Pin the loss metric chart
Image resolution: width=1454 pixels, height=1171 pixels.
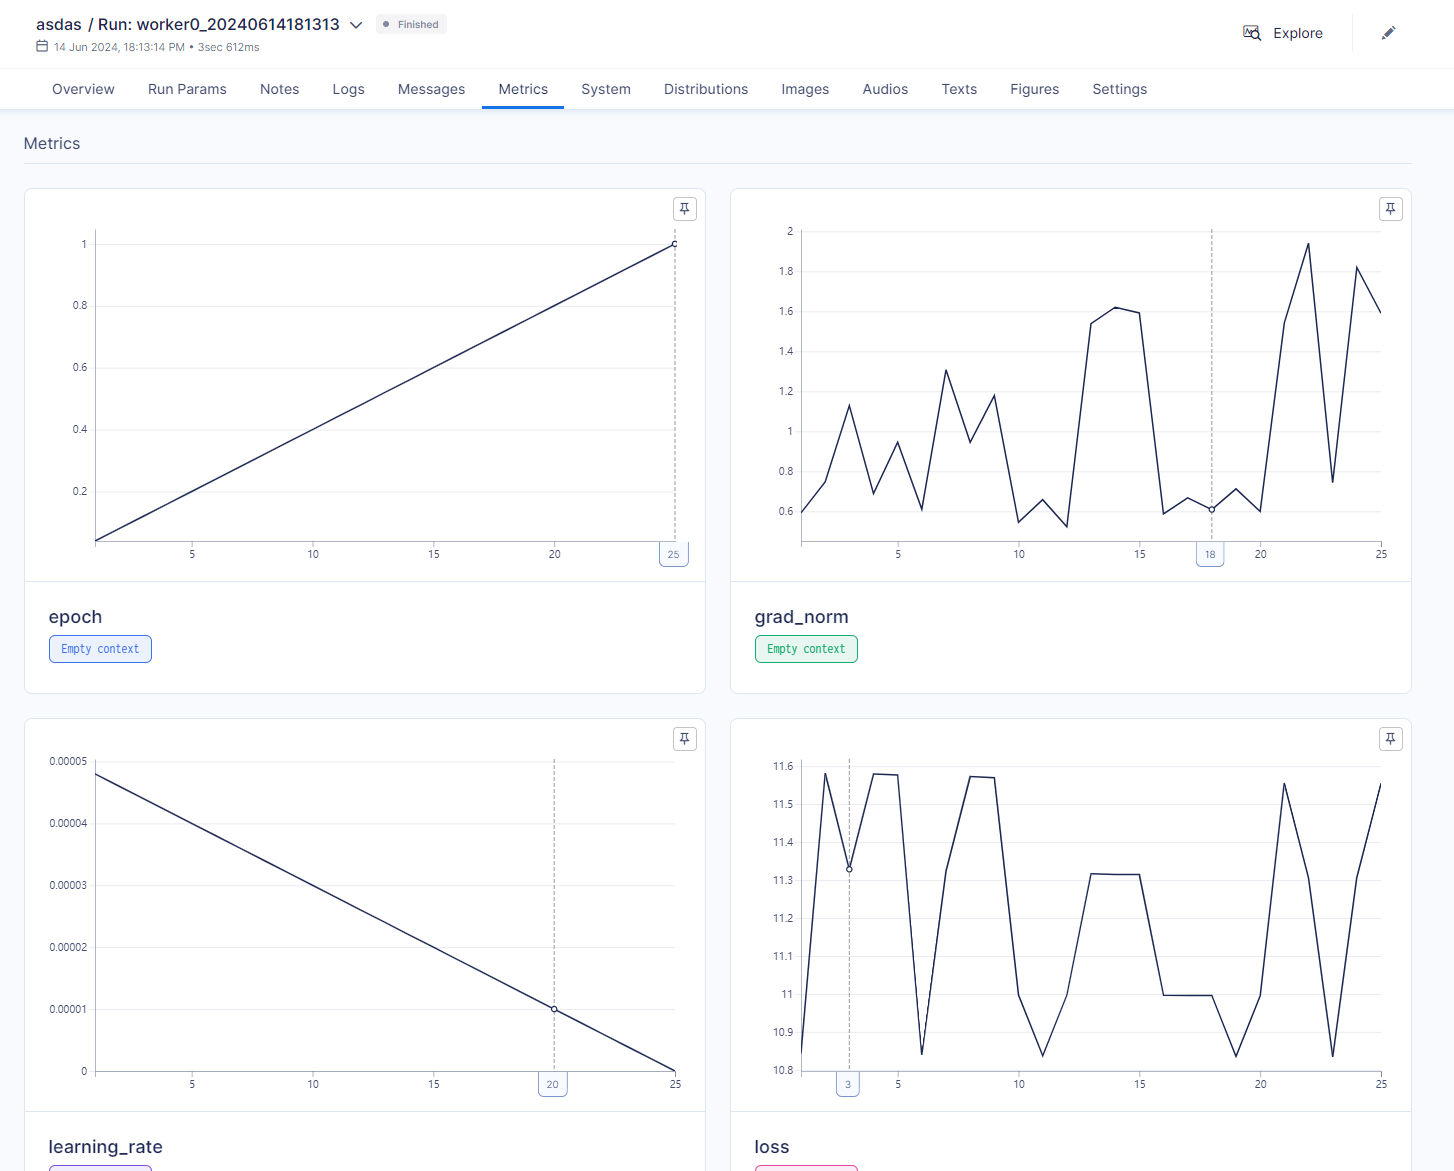(x=1390, y=739)
